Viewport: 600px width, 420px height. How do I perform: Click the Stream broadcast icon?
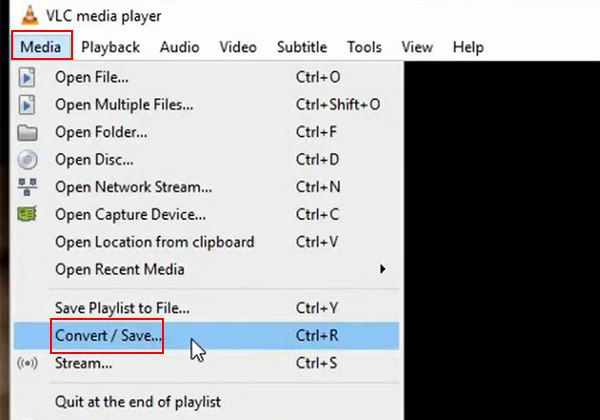click(27, 363)
